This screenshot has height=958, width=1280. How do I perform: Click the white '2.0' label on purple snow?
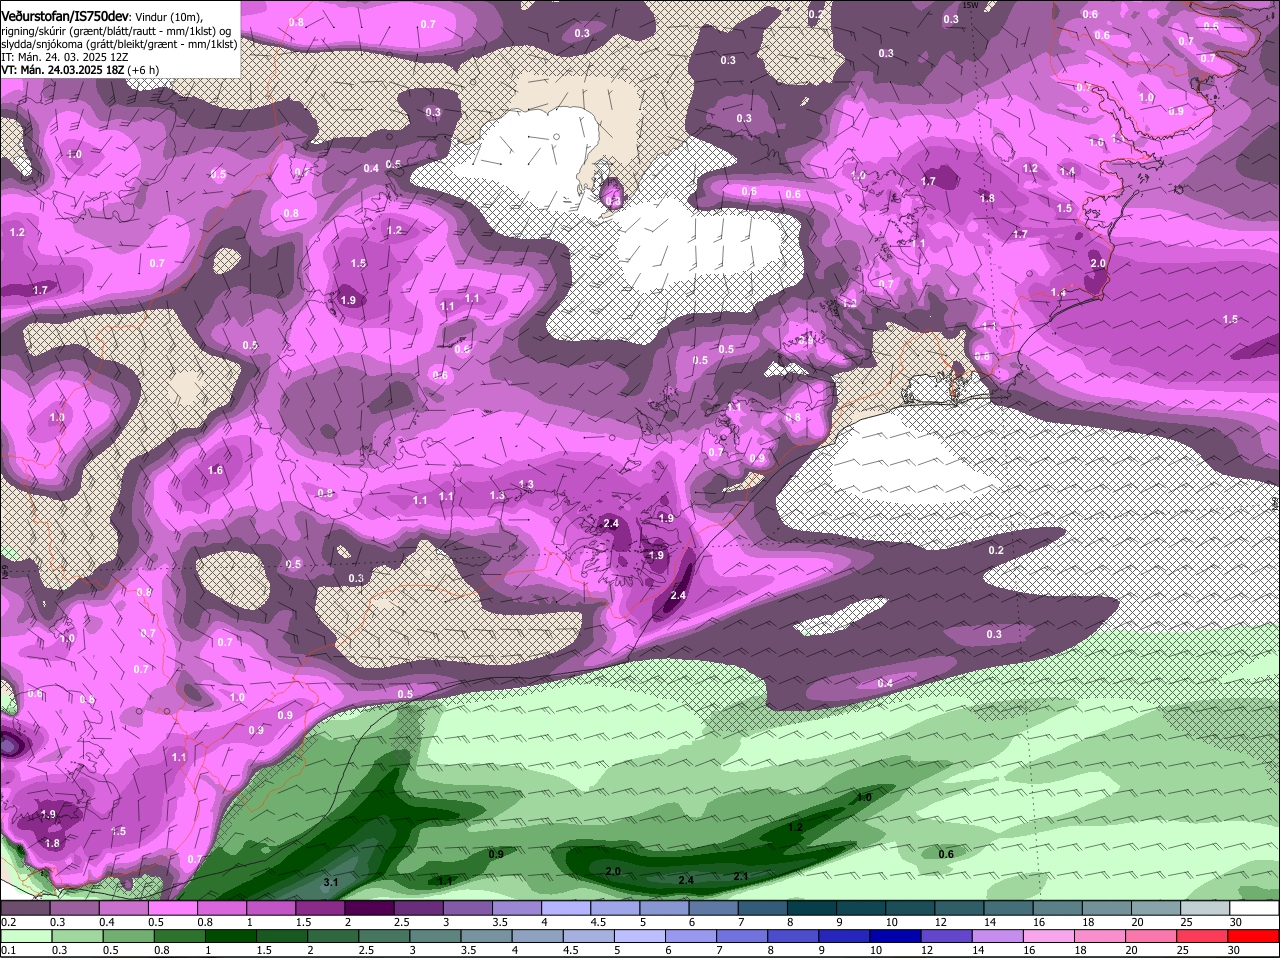pos(1098,263)
